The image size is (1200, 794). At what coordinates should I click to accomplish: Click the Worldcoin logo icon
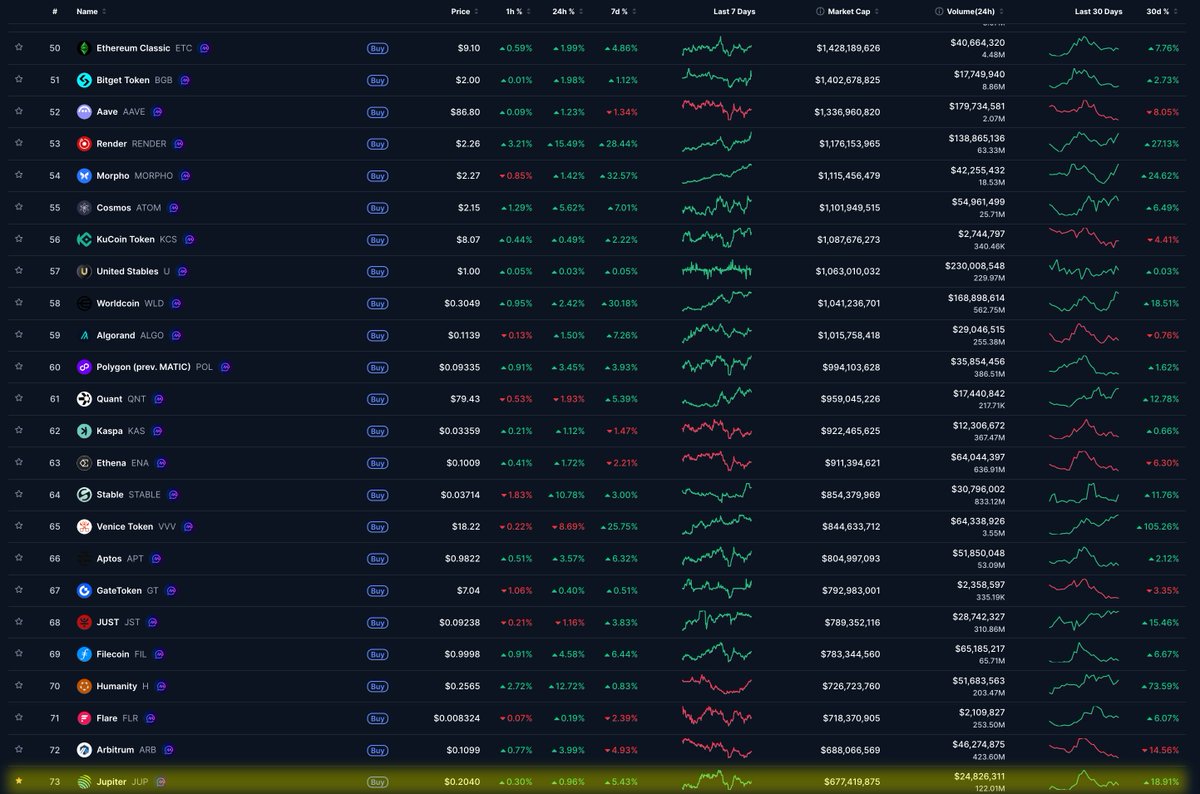84,303
